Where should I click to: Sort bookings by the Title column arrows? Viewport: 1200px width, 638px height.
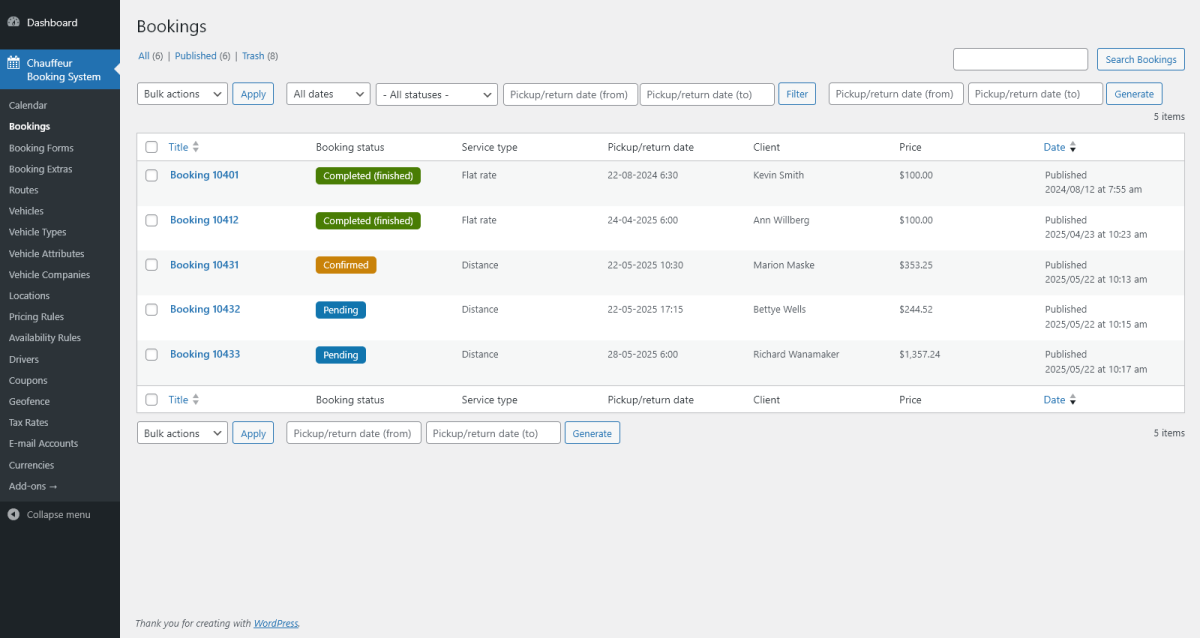pos(197,147)
